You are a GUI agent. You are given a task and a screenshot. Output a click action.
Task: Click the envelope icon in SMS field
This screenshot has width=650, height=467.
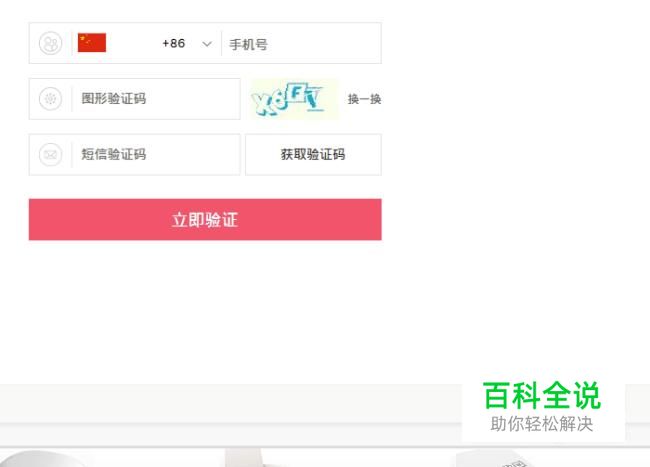[x=51, y=155]
